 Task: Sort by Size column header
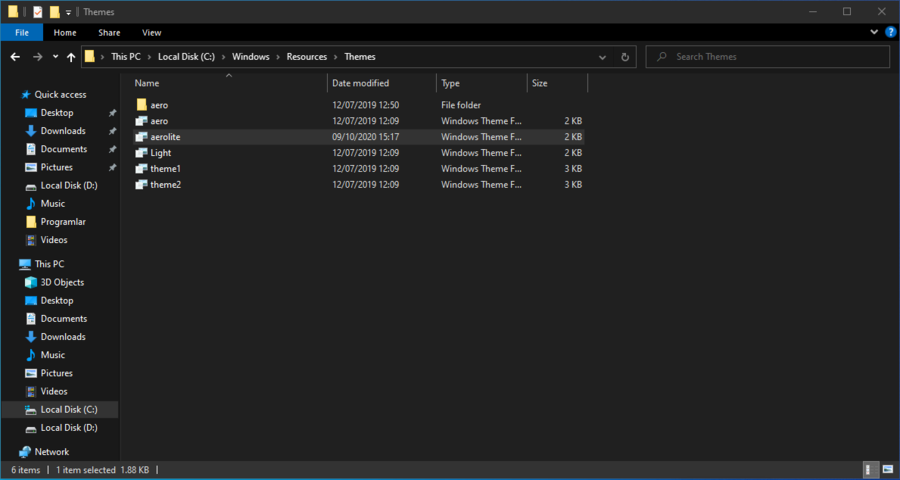click(x=557, y=83)
